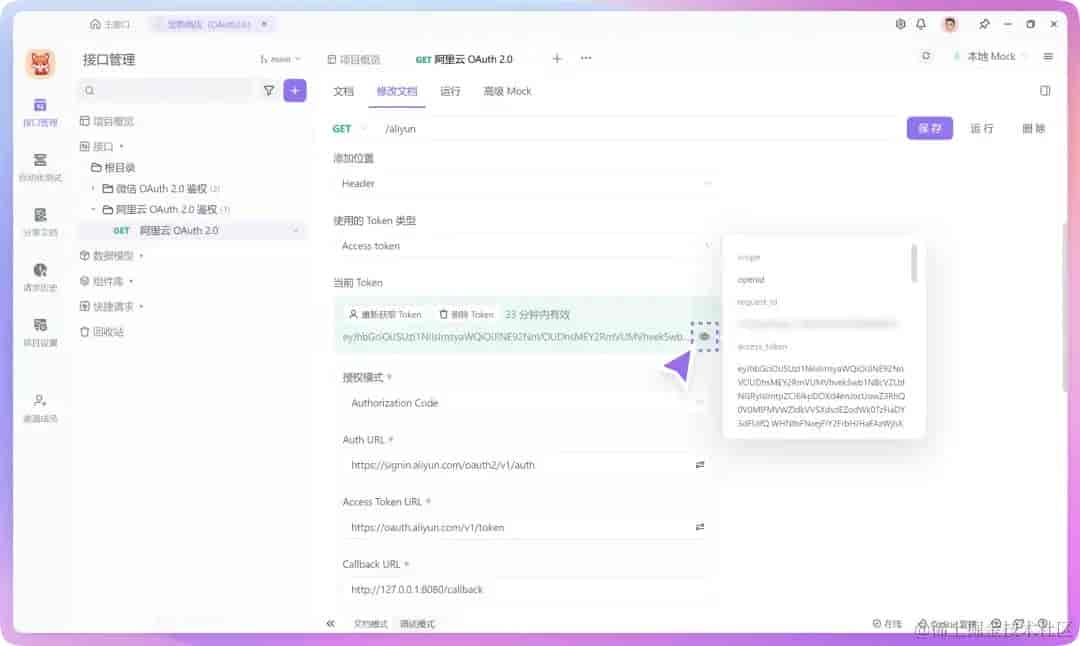Click the 运行 button next to 保存

[x=982, y=128]
